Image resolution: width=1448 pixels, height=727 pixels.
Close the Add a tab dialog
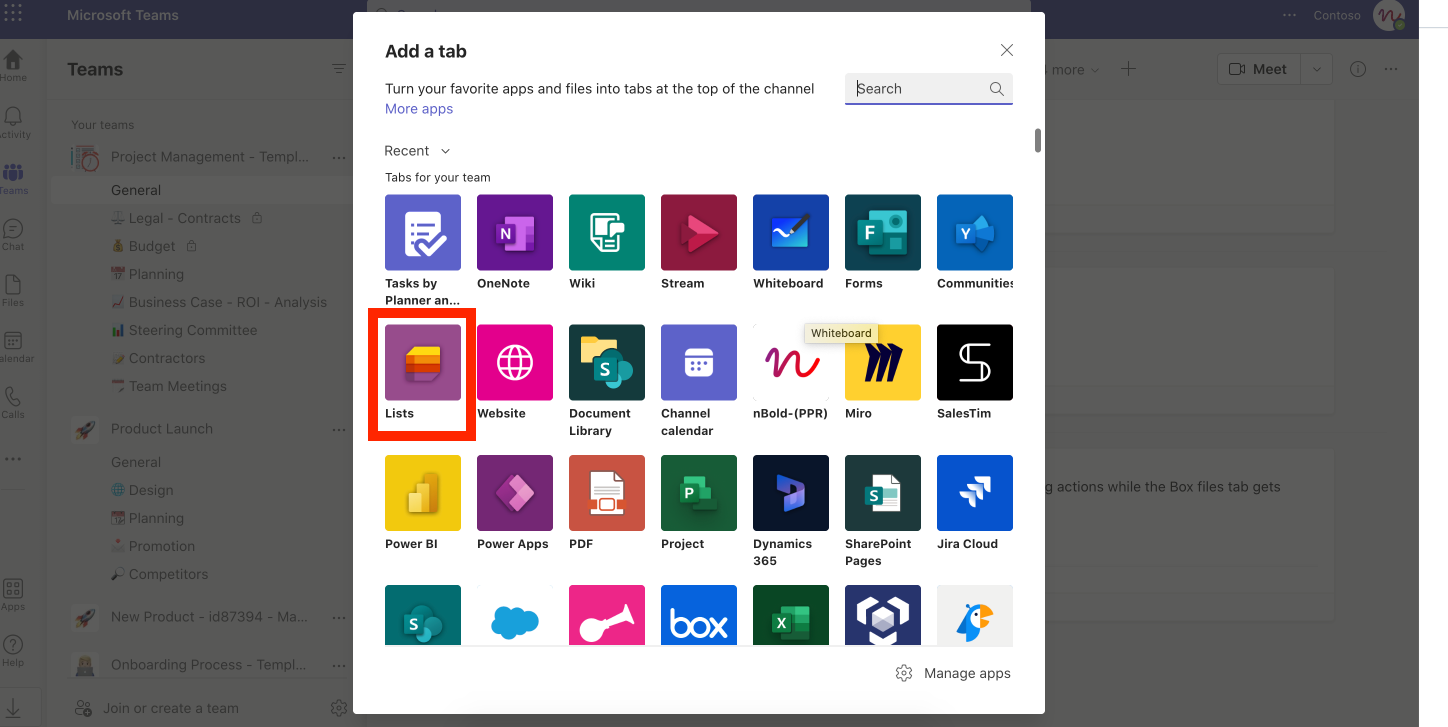click(1007, 51)
